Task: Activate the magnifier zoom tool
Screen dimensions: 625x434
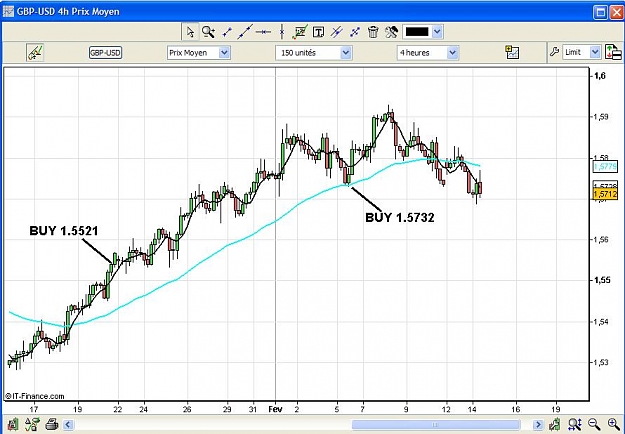Action: [x=208, y=32]
